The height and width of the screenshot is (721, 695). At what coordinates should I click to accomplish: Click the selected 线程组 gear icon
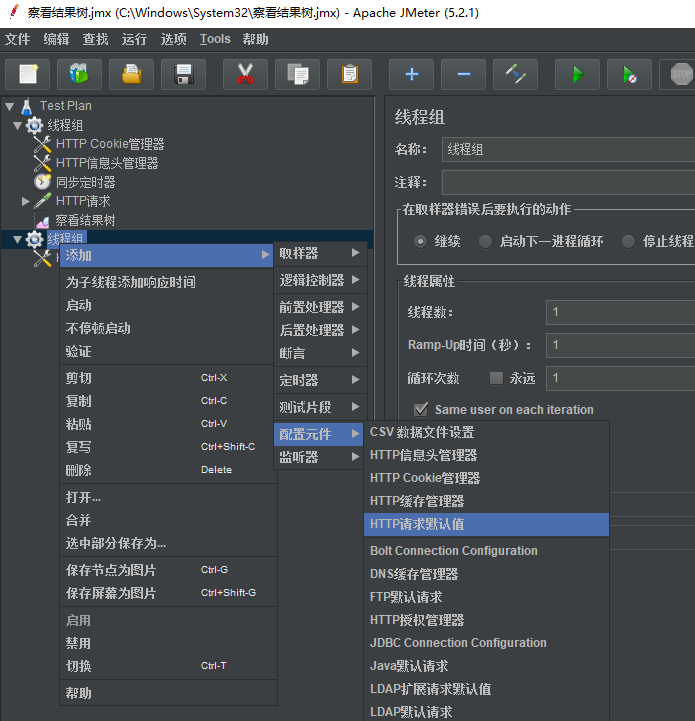34,239
